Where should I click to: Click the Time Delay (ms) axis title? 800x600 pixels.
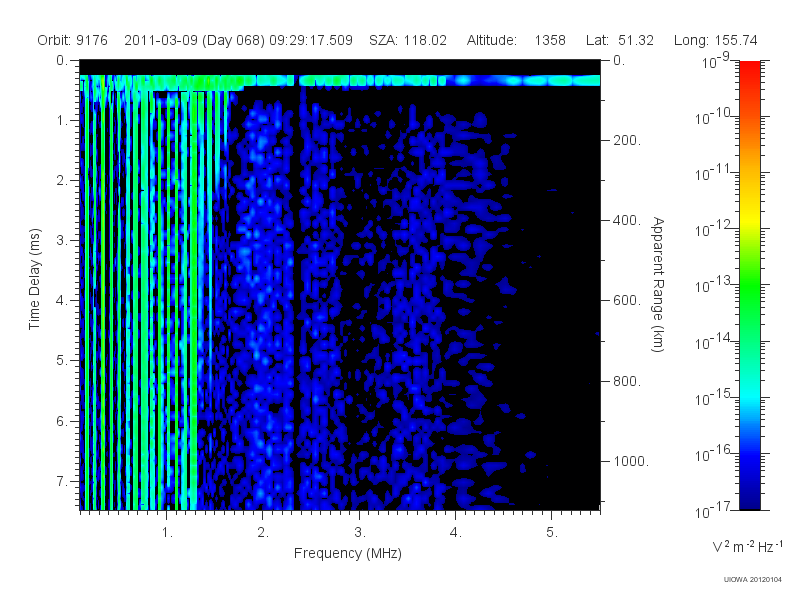click(x=34, y=279)
